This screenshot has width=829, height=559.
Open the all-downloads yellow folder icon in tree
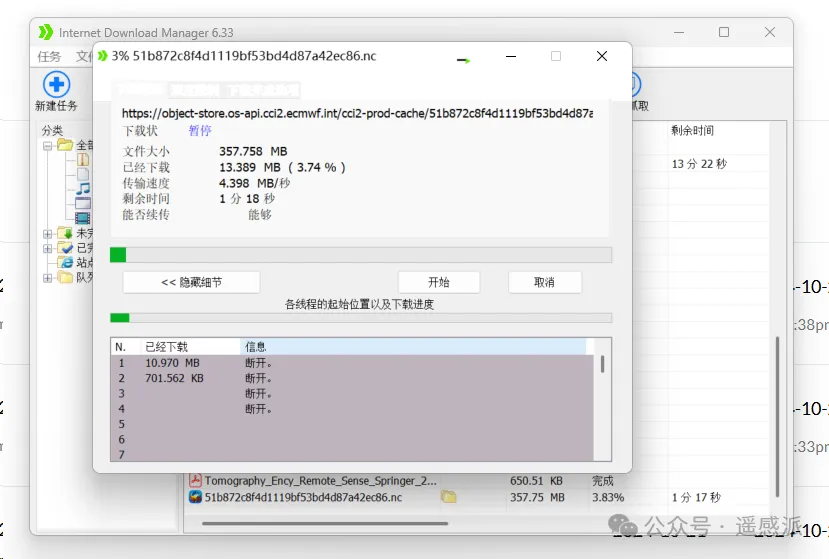(x=65, y=144)
